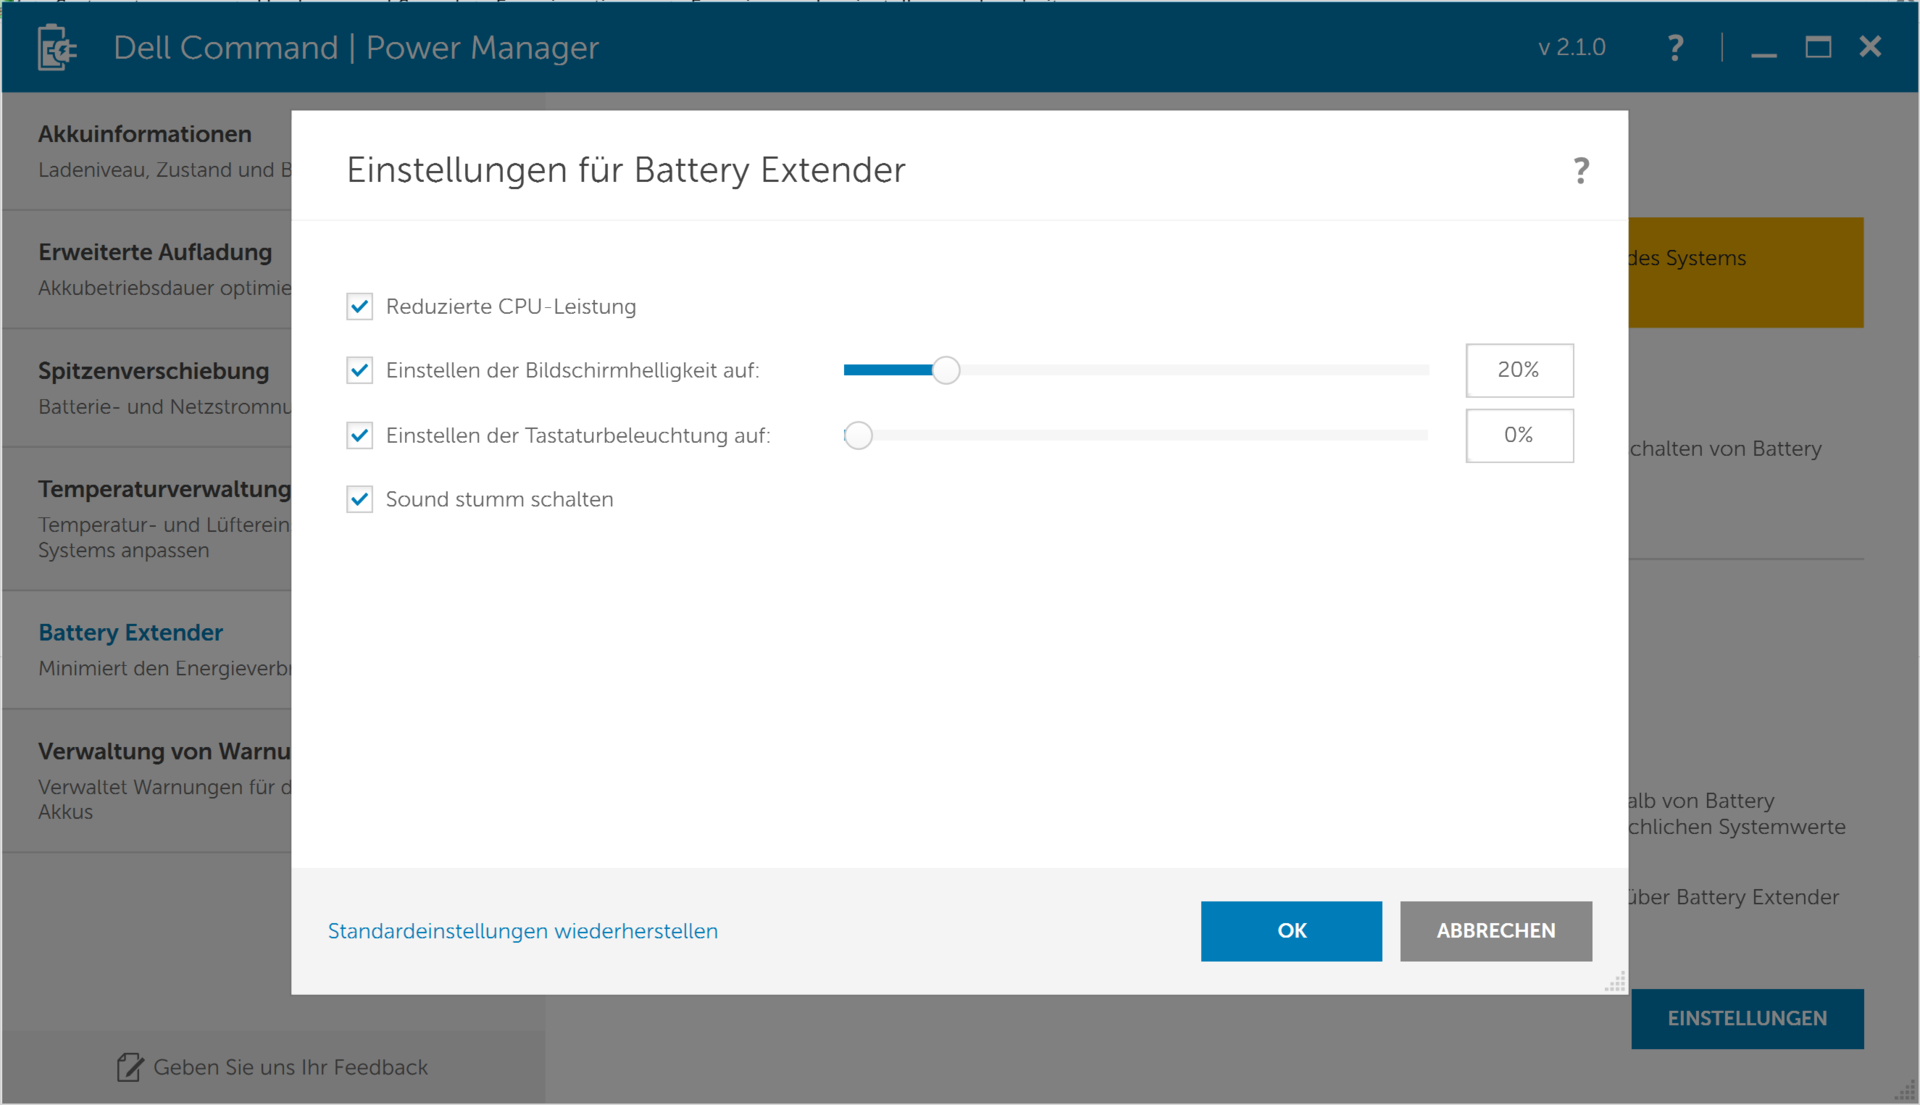Toggle the Bildschirmhelligkeit checkbox
Screen dimensions: 1920x1105
[x=360, y=370]
